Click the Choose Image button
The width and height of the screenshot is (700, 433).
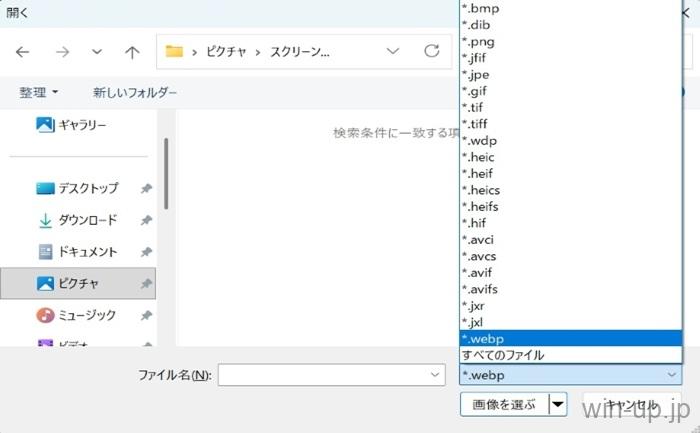point(502,405)
